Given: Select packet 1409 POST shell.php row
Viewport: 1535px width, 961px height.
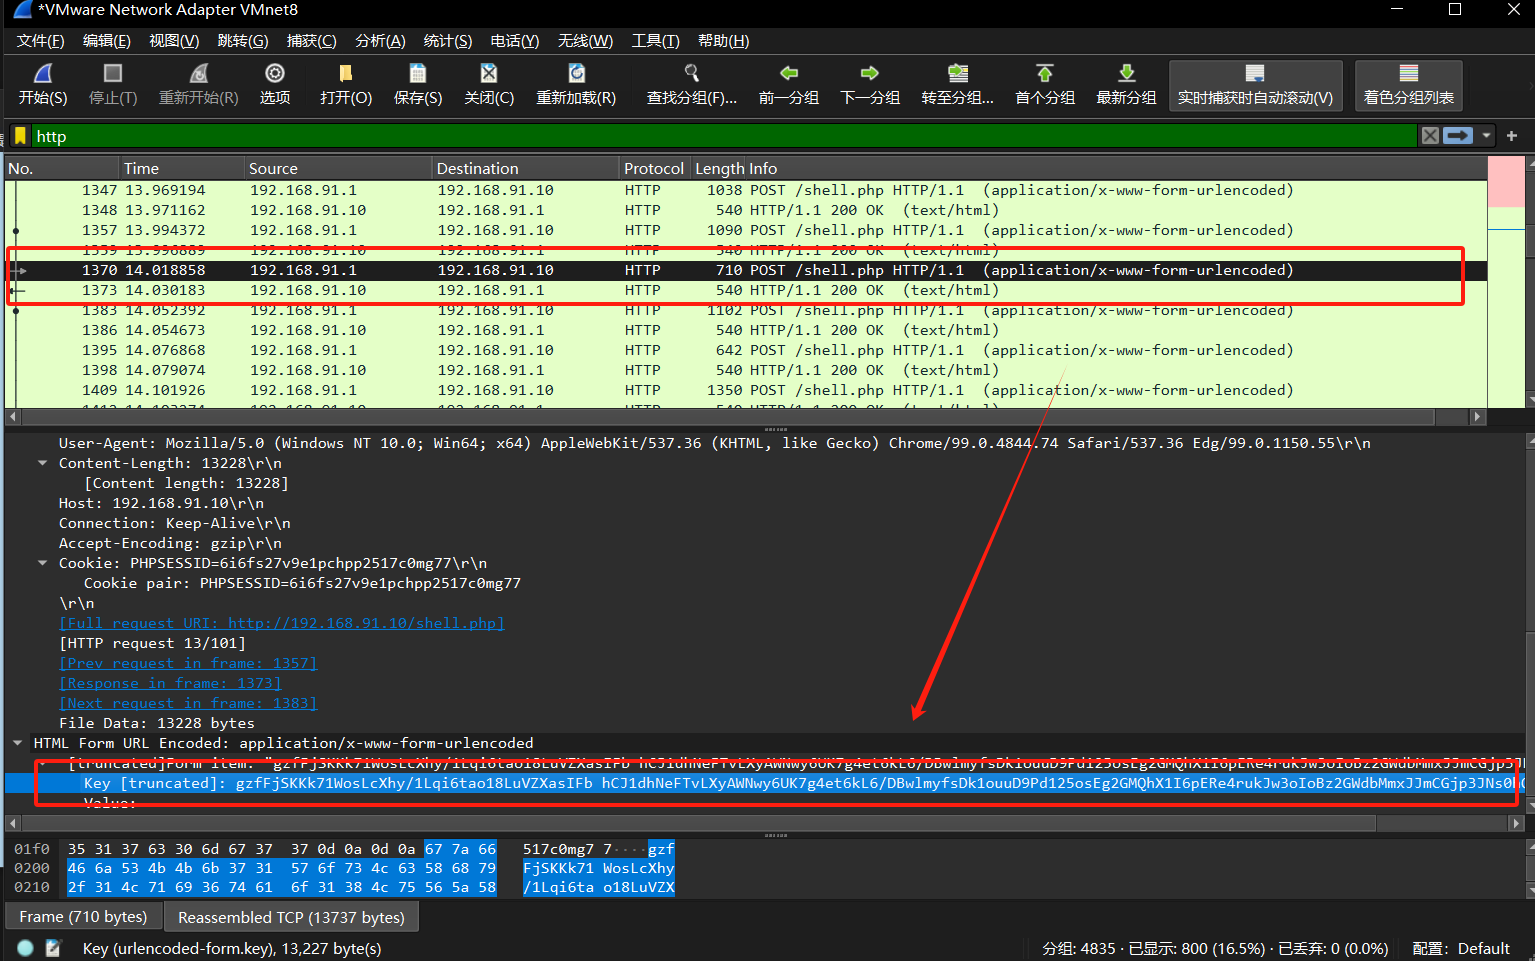Looking at the screenshot, I should click(746, 390).
